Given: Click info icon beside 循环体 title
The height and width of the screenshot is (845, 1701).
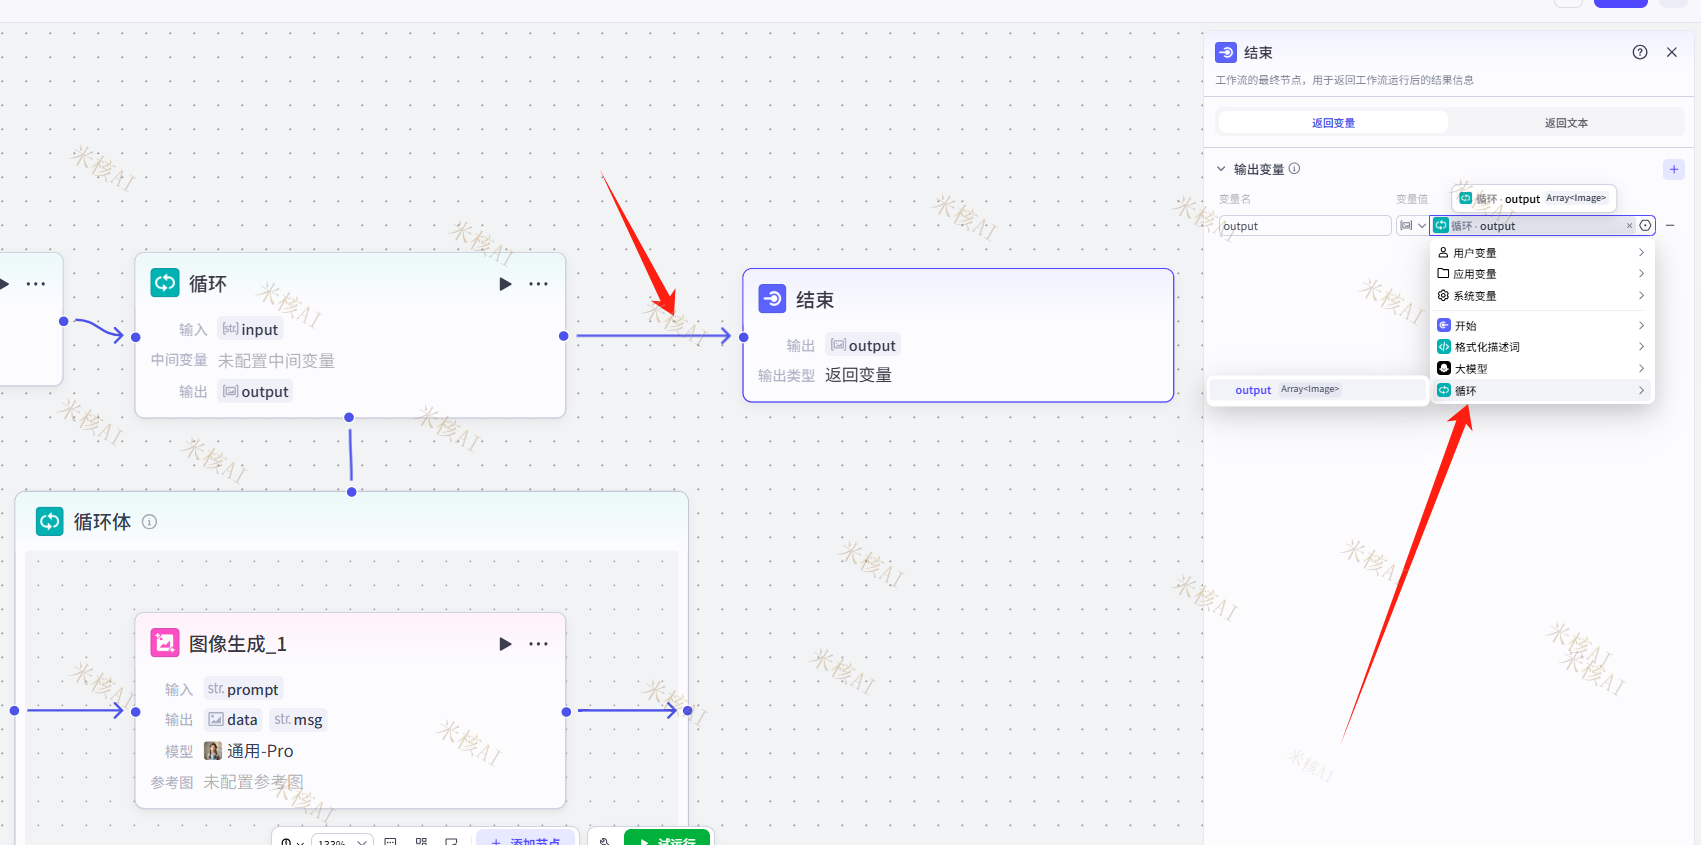Looking at the screenshot, I should [149, 522].
